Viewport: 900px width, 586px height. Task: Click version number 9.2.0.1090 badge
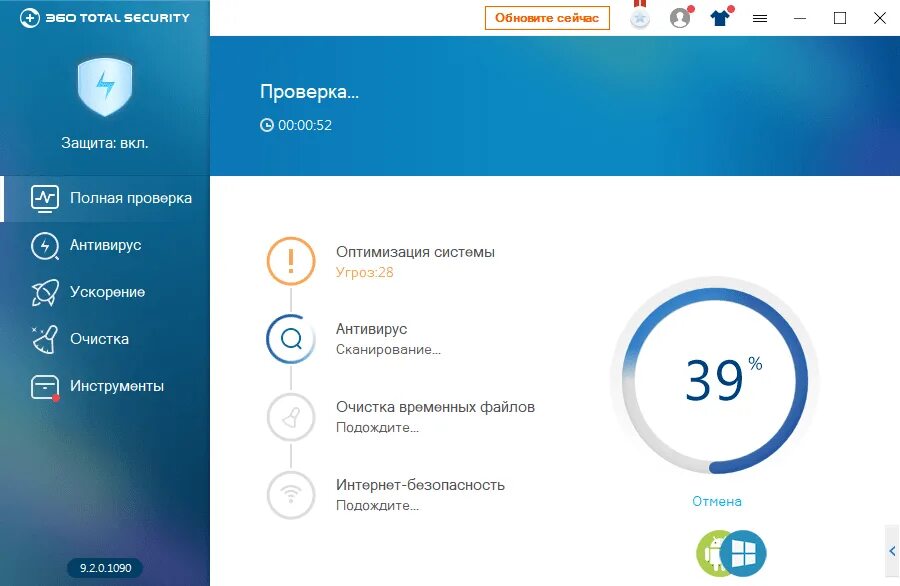pos(105,568)
